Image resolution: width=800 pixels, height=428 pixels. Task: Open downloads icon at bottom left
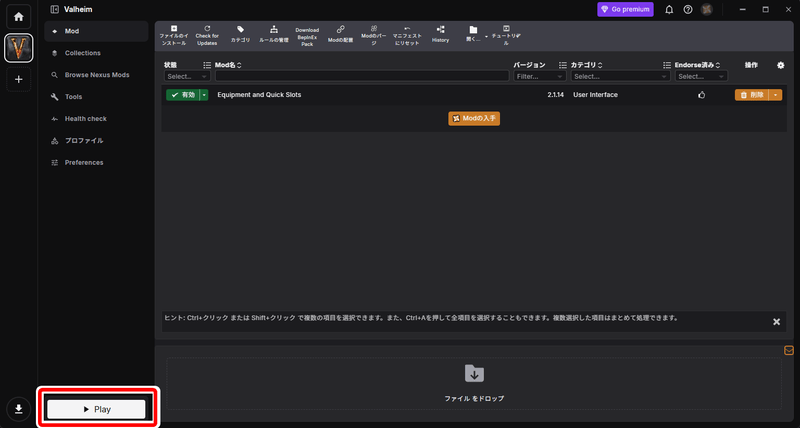(18, 409)
